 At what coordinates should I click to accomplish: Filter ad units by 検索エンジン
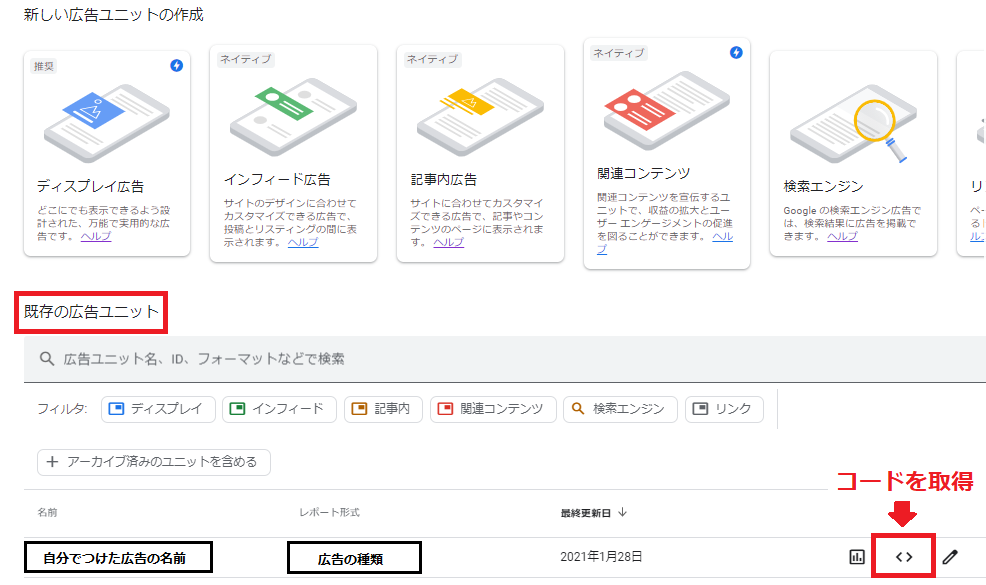coord(620,409)
